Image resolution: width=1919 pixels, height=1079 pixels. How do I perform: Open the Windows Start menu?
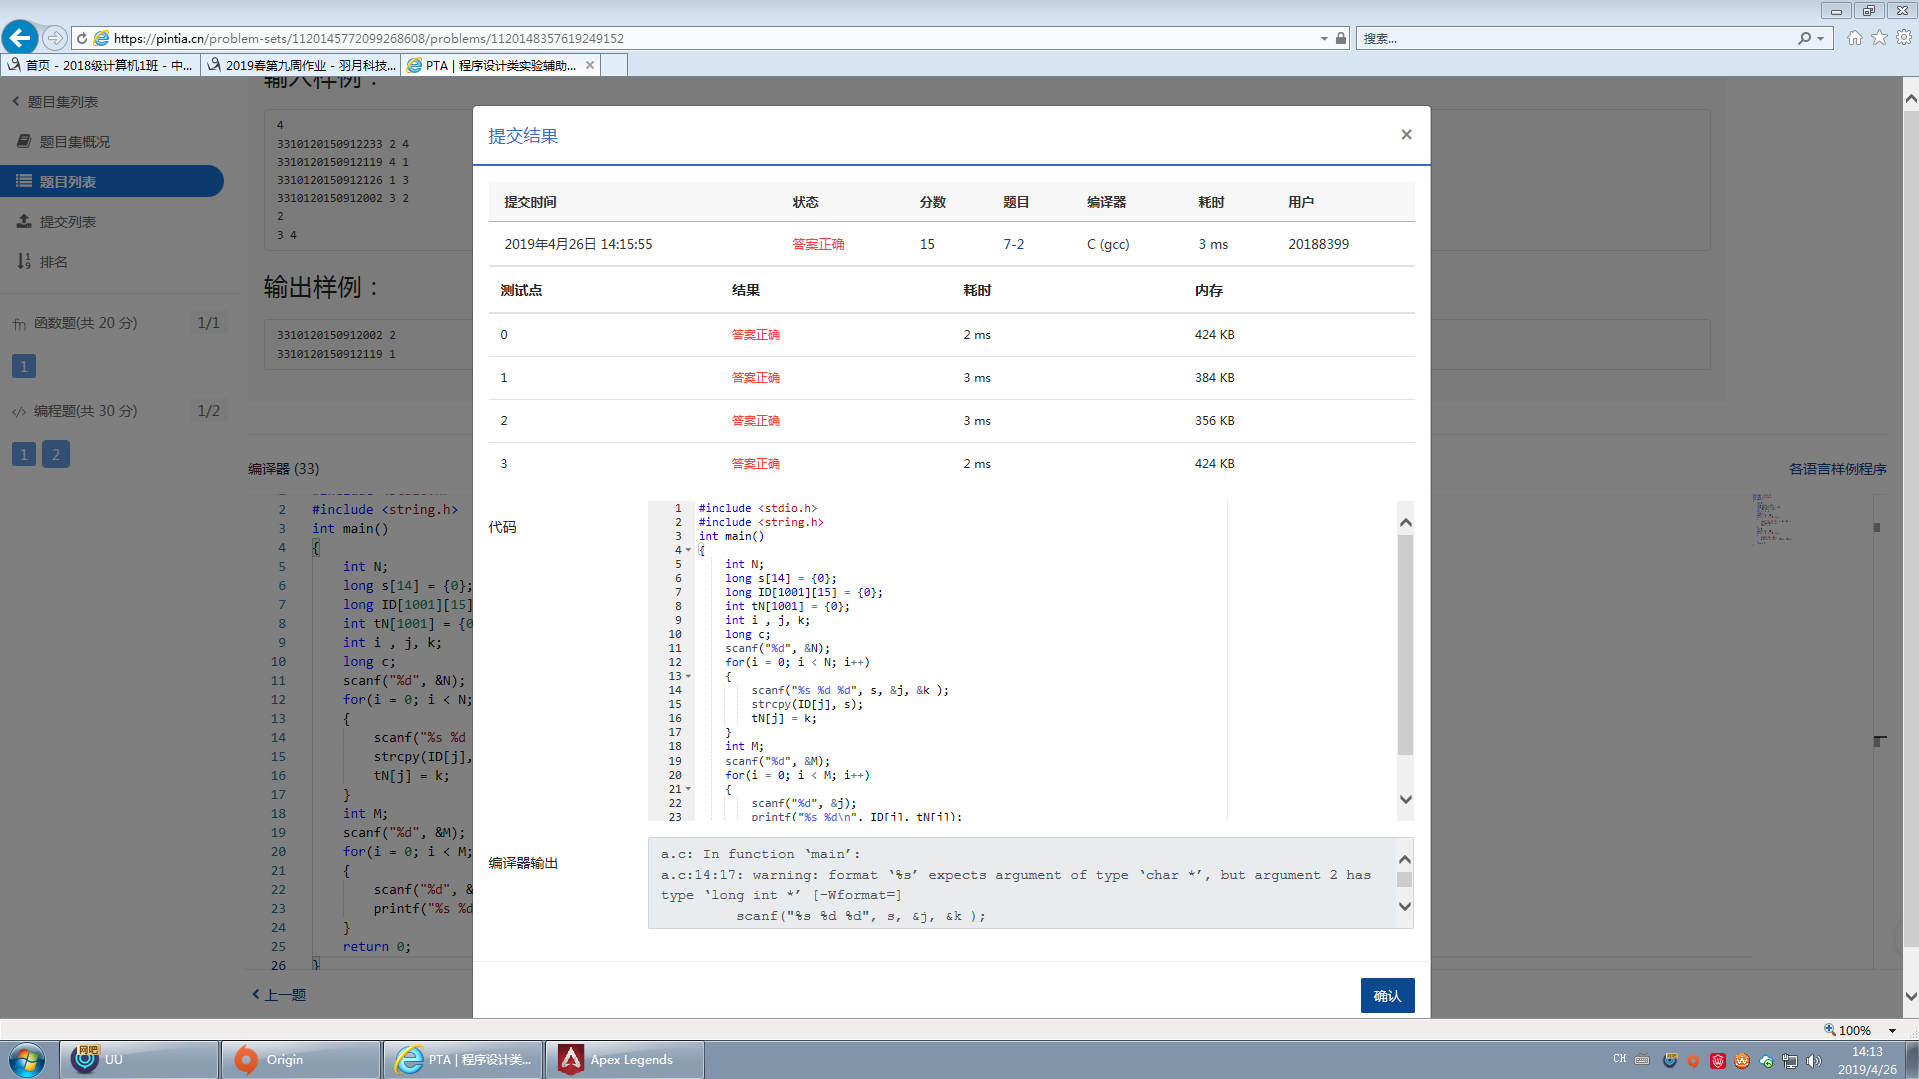[x=27, y=1059]
